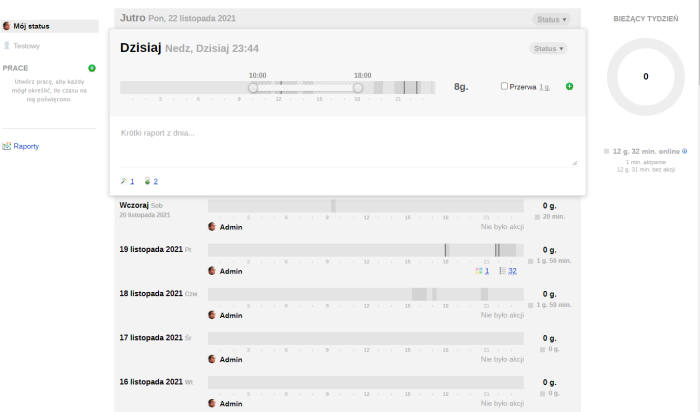700x412 pixels.
Task: Click the 10:00 start time slider handle
Action: click(x=253, y=88)
